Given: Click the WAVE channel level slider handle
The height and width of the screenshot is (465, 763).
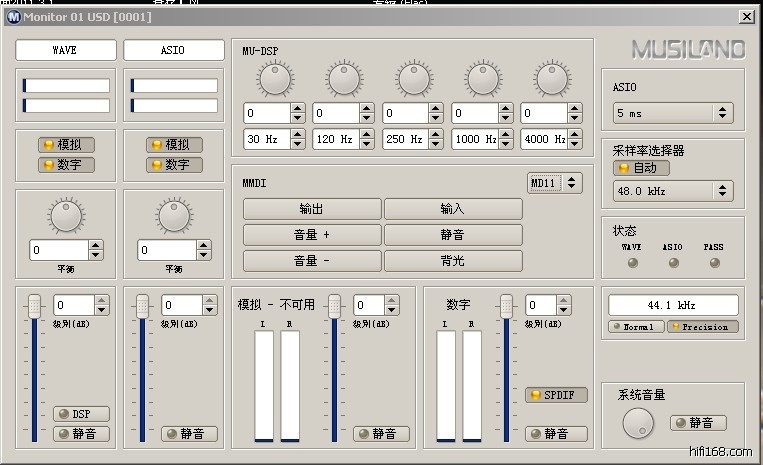Looking at the screenshot, I should pyautogui.click(x=35, y=304).
